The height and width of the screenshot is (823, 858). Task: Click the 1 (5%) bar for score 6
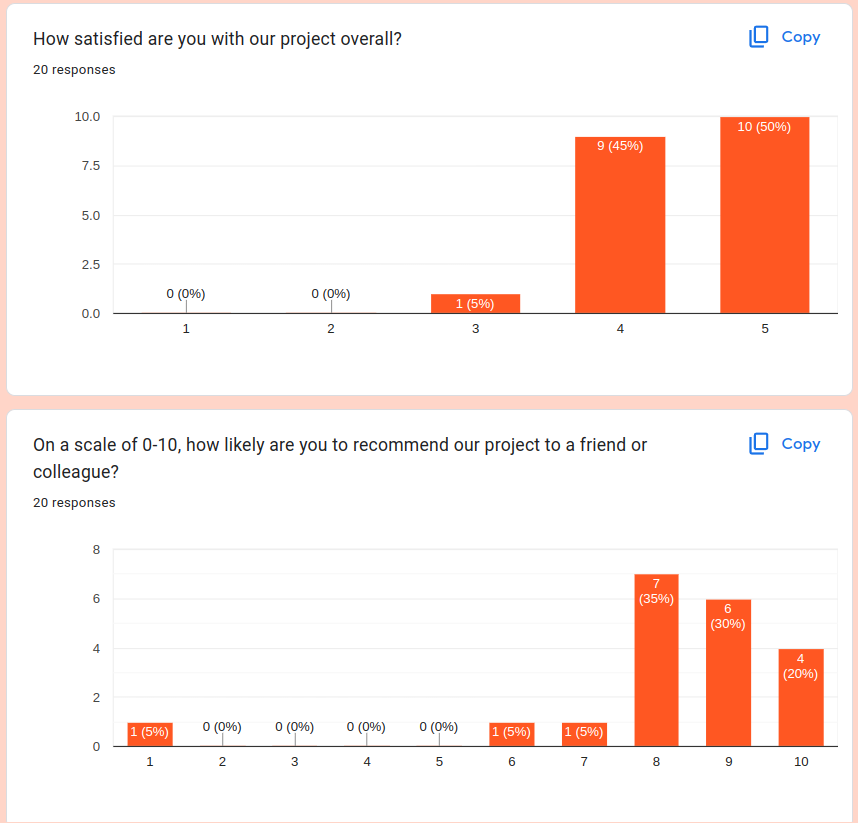pos(512,734)
